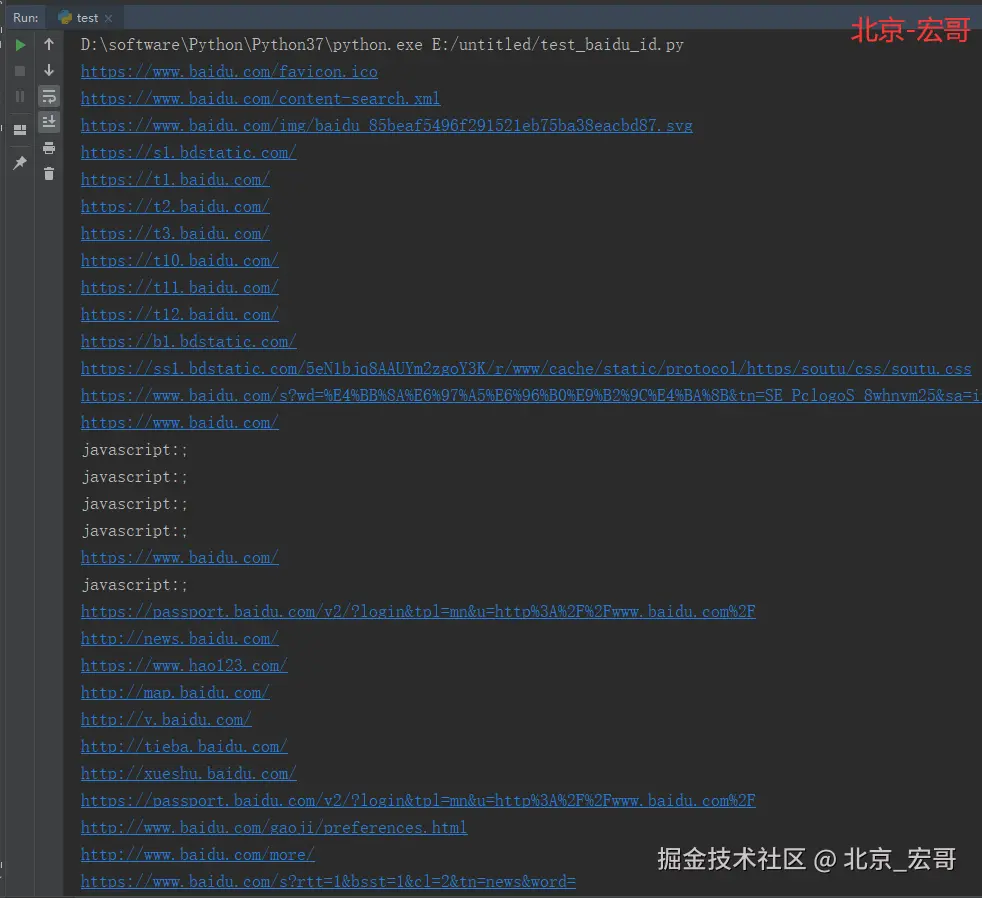
Task: Open the https://t2.baidu.com/ link
Action: coord(175,207)
